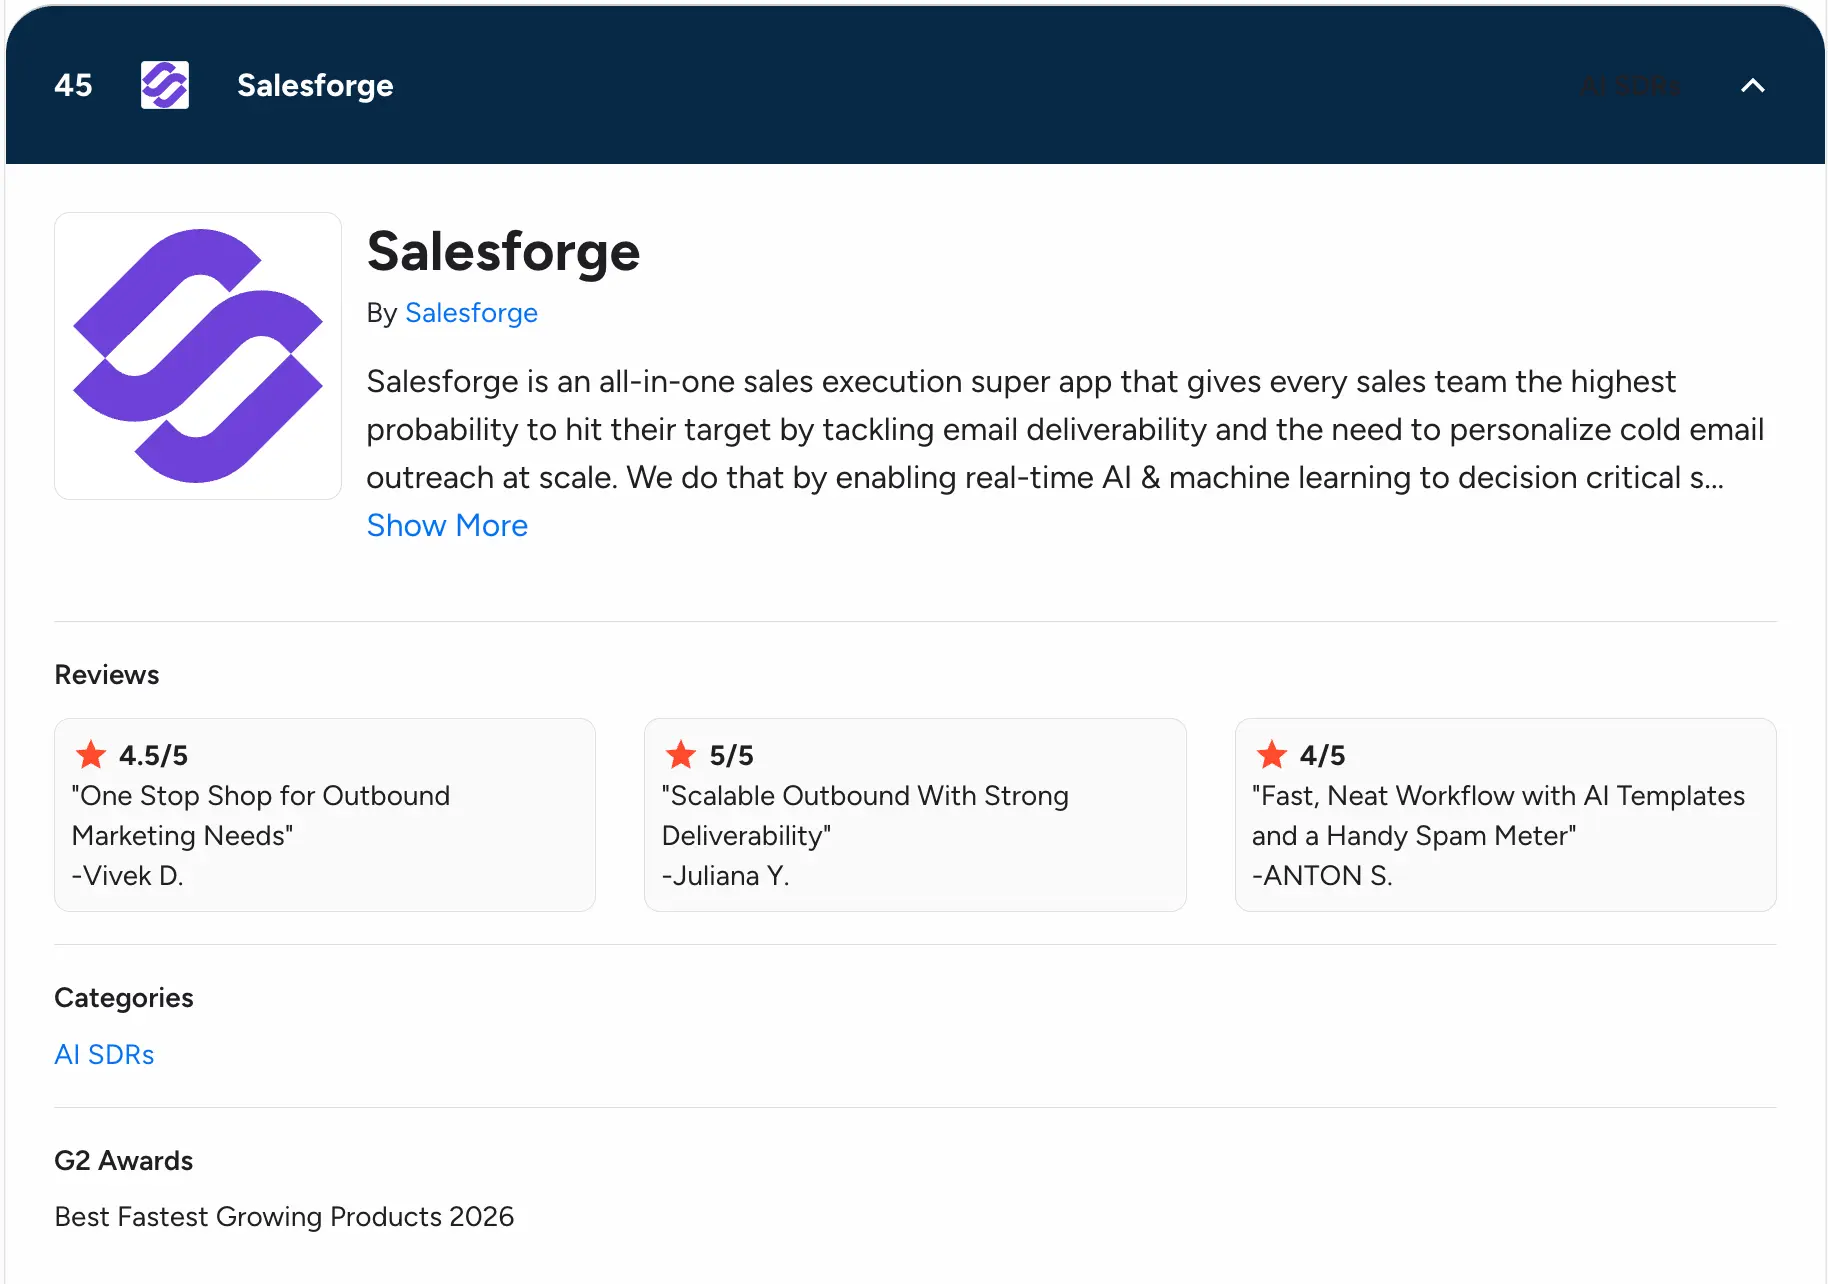The height and width of the screenshot is (1284, 1828).
Task: Click the Salesforge description paragraph
Action: (x=1065, y=430)
